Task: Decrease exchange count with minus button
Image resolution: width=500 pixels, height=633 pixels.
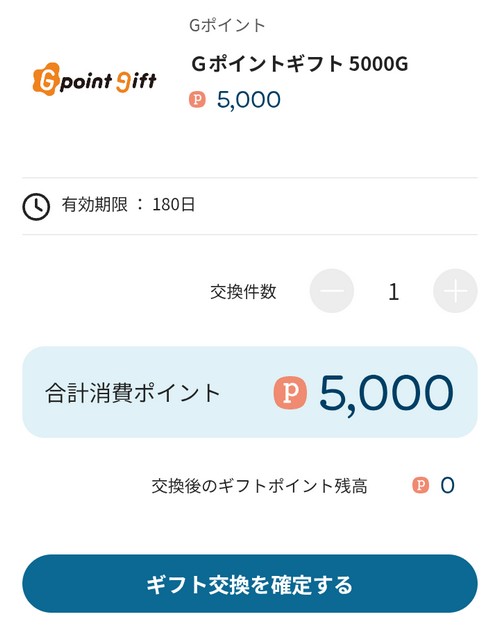Action: [x=332, y=291]
